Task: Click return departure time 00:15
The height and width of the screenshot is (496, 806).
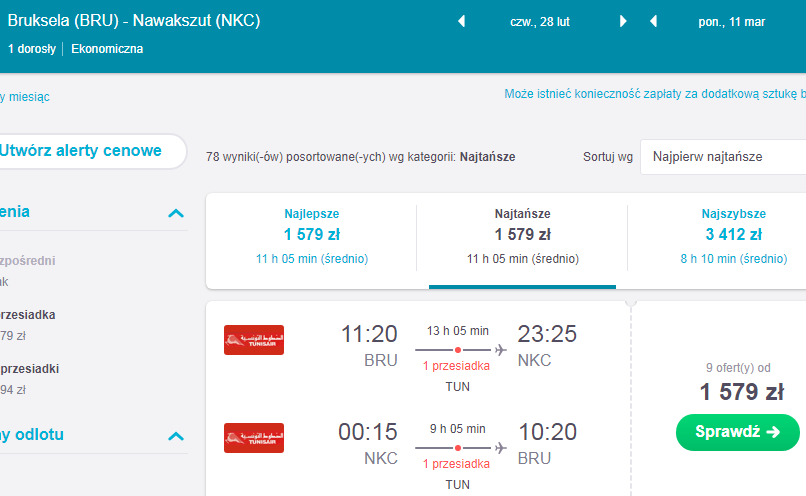Action: [368, 432]
